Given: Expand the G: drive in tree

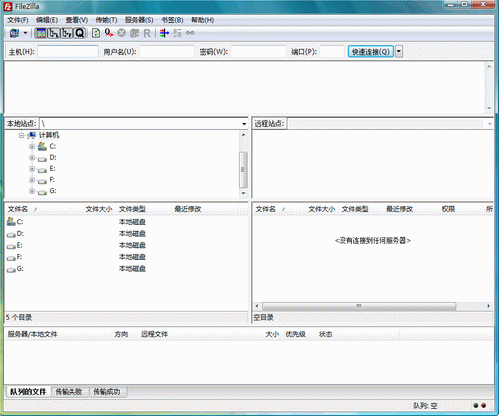Looking at the screenshot, I should point(32,191).
